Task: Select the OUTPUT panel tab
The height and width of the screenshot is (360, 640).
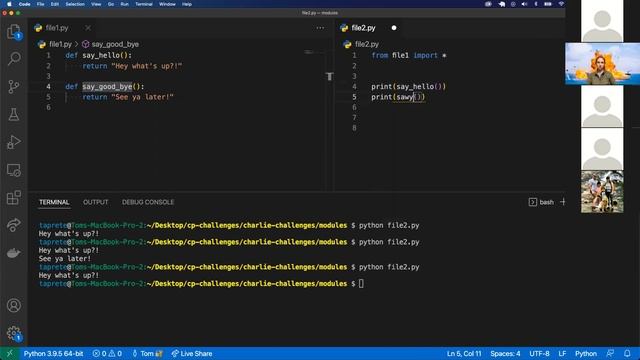Action: tap(96, 202)
